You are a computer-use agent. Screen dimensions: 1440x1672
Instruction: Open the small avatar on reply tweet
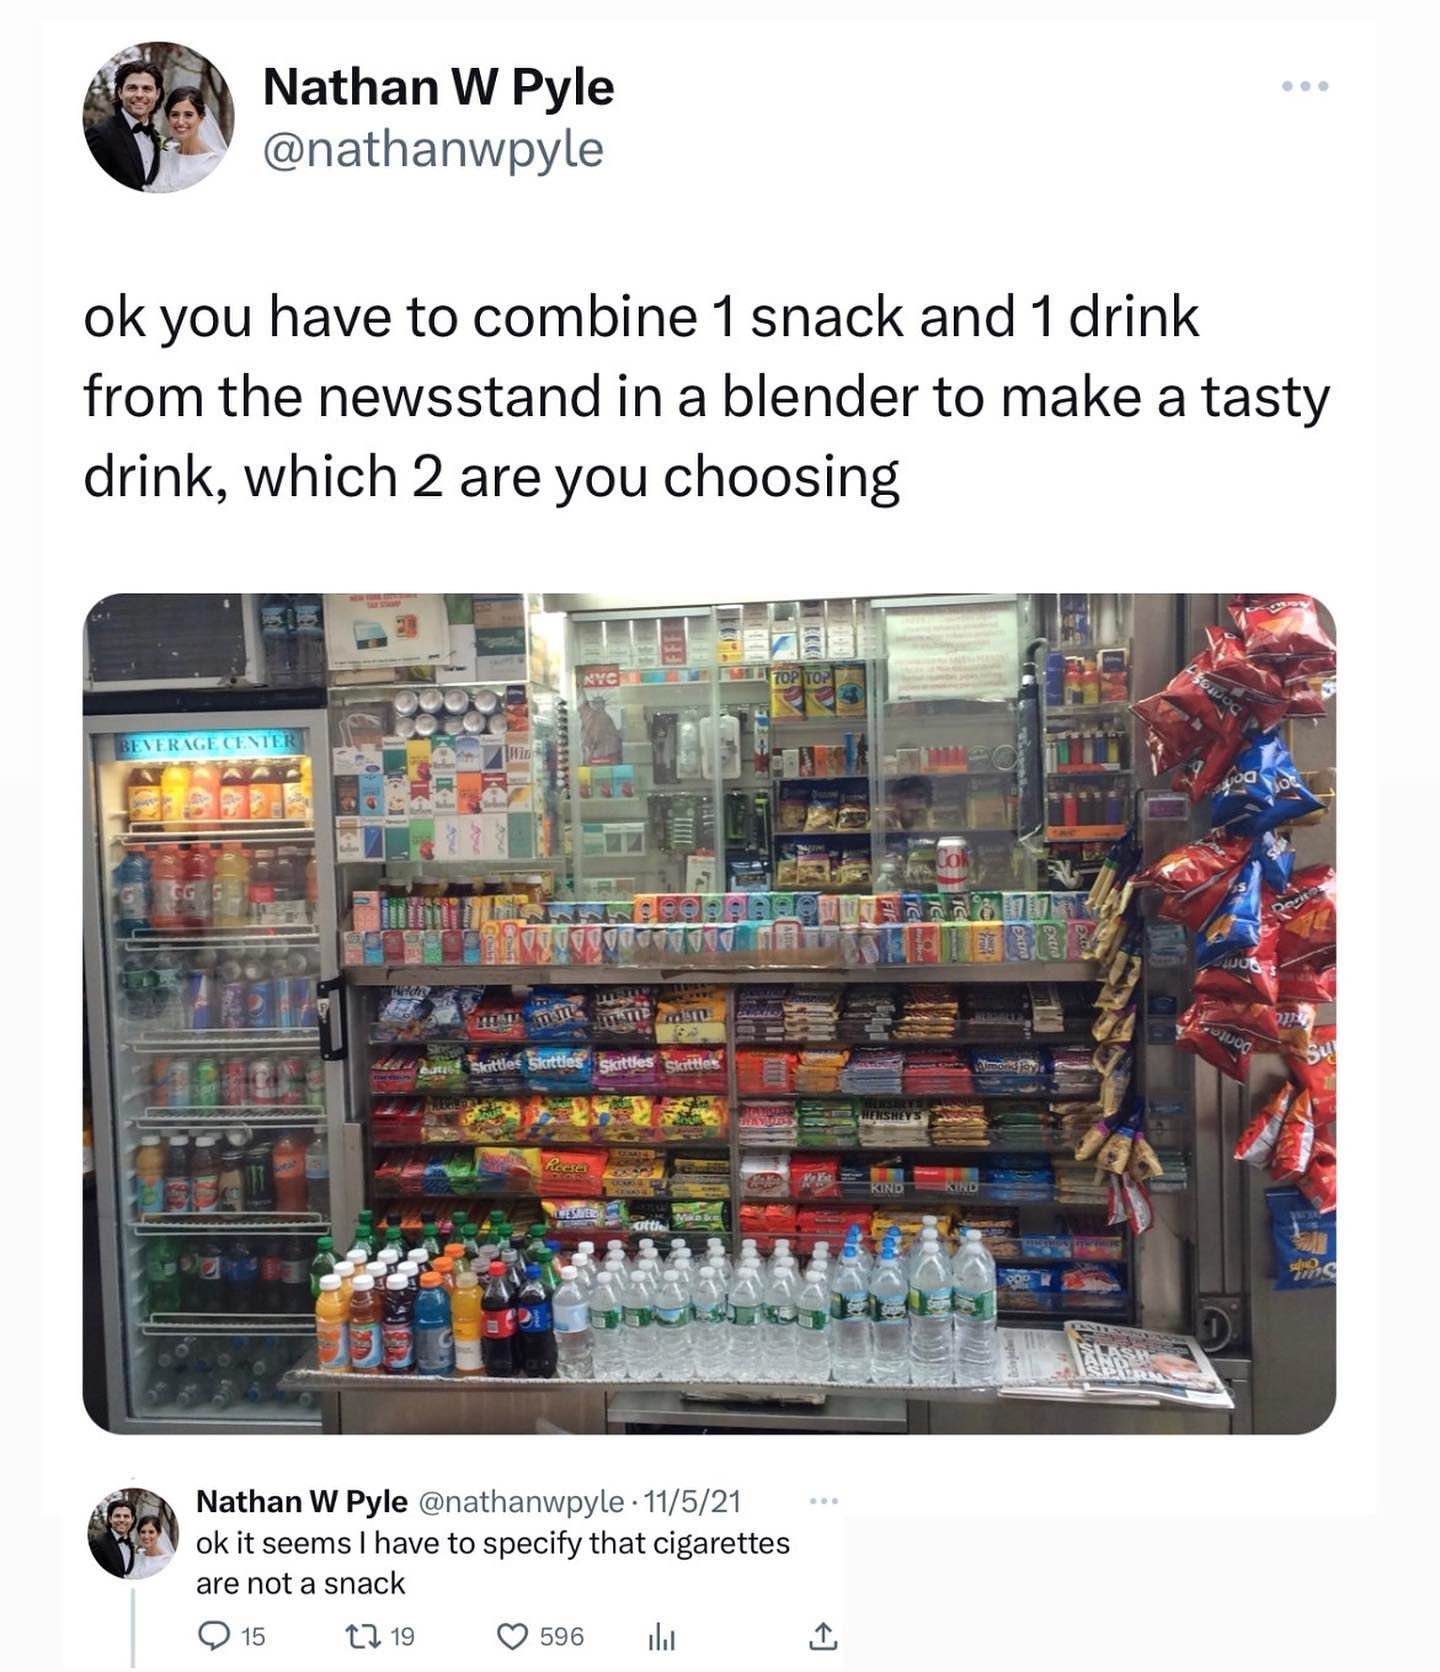(x=133, y=1533)
